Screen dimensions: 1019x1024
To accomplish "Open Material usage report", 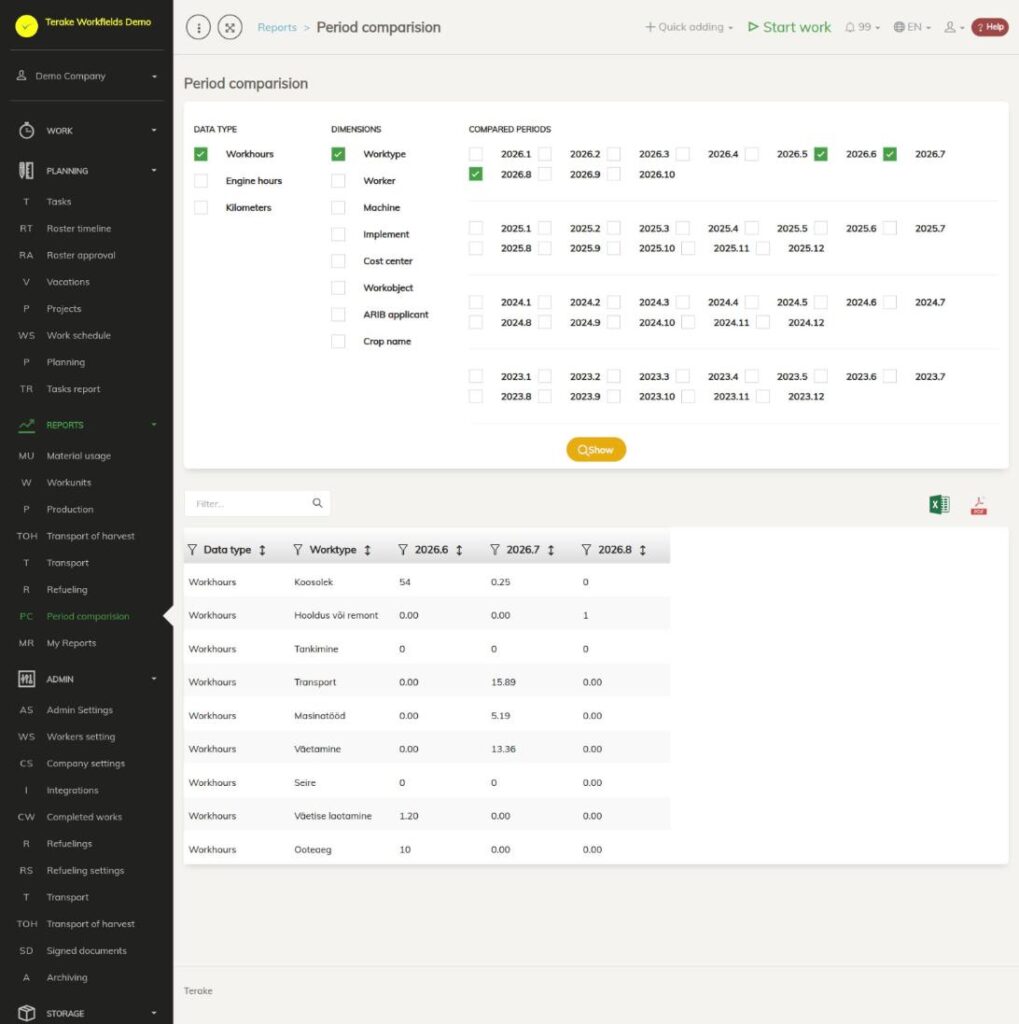I will pos(78,456).
